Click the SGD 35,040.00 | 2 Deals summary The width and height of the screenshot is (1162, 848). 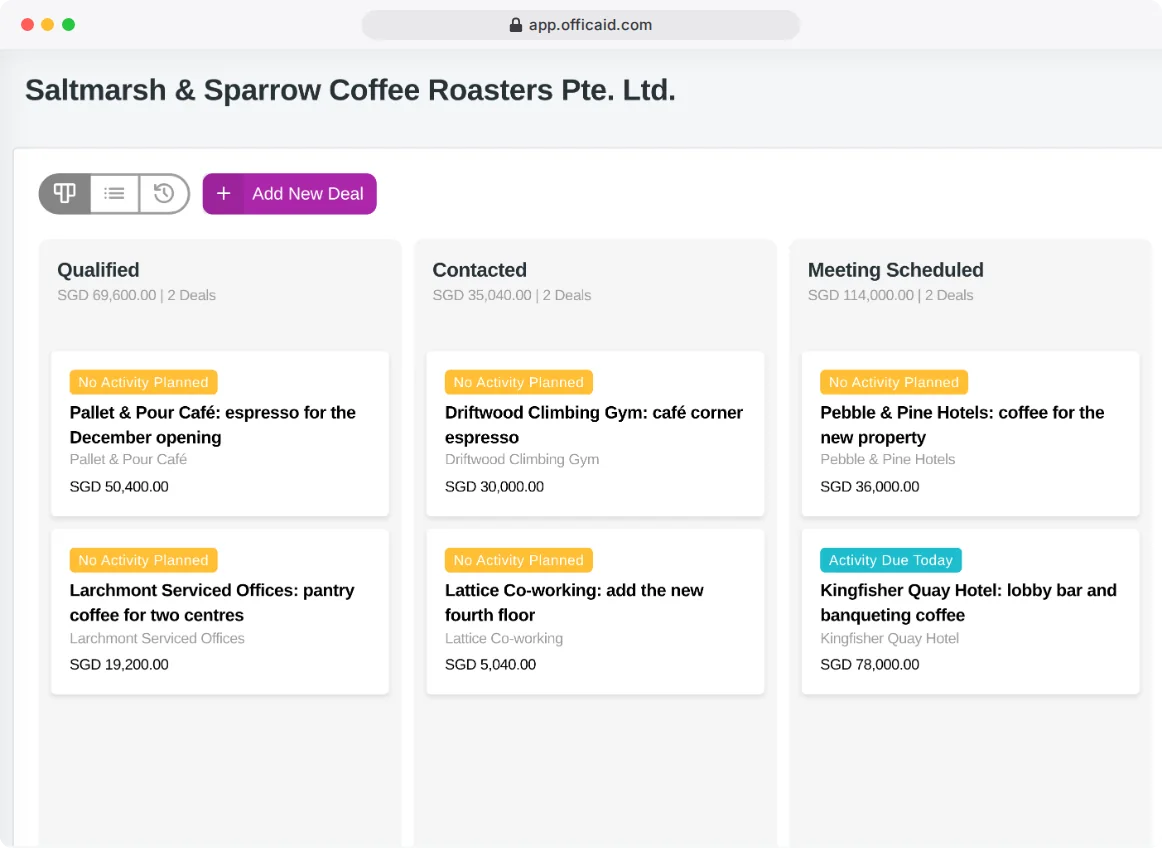[512, 295]
